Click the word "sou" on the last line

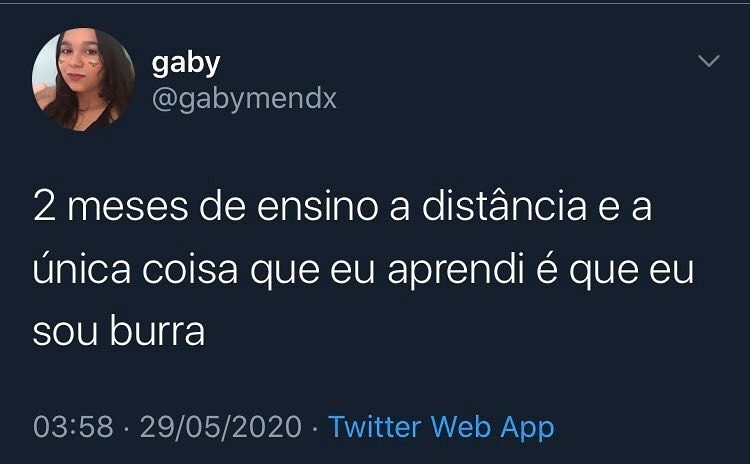pos(66,332)
